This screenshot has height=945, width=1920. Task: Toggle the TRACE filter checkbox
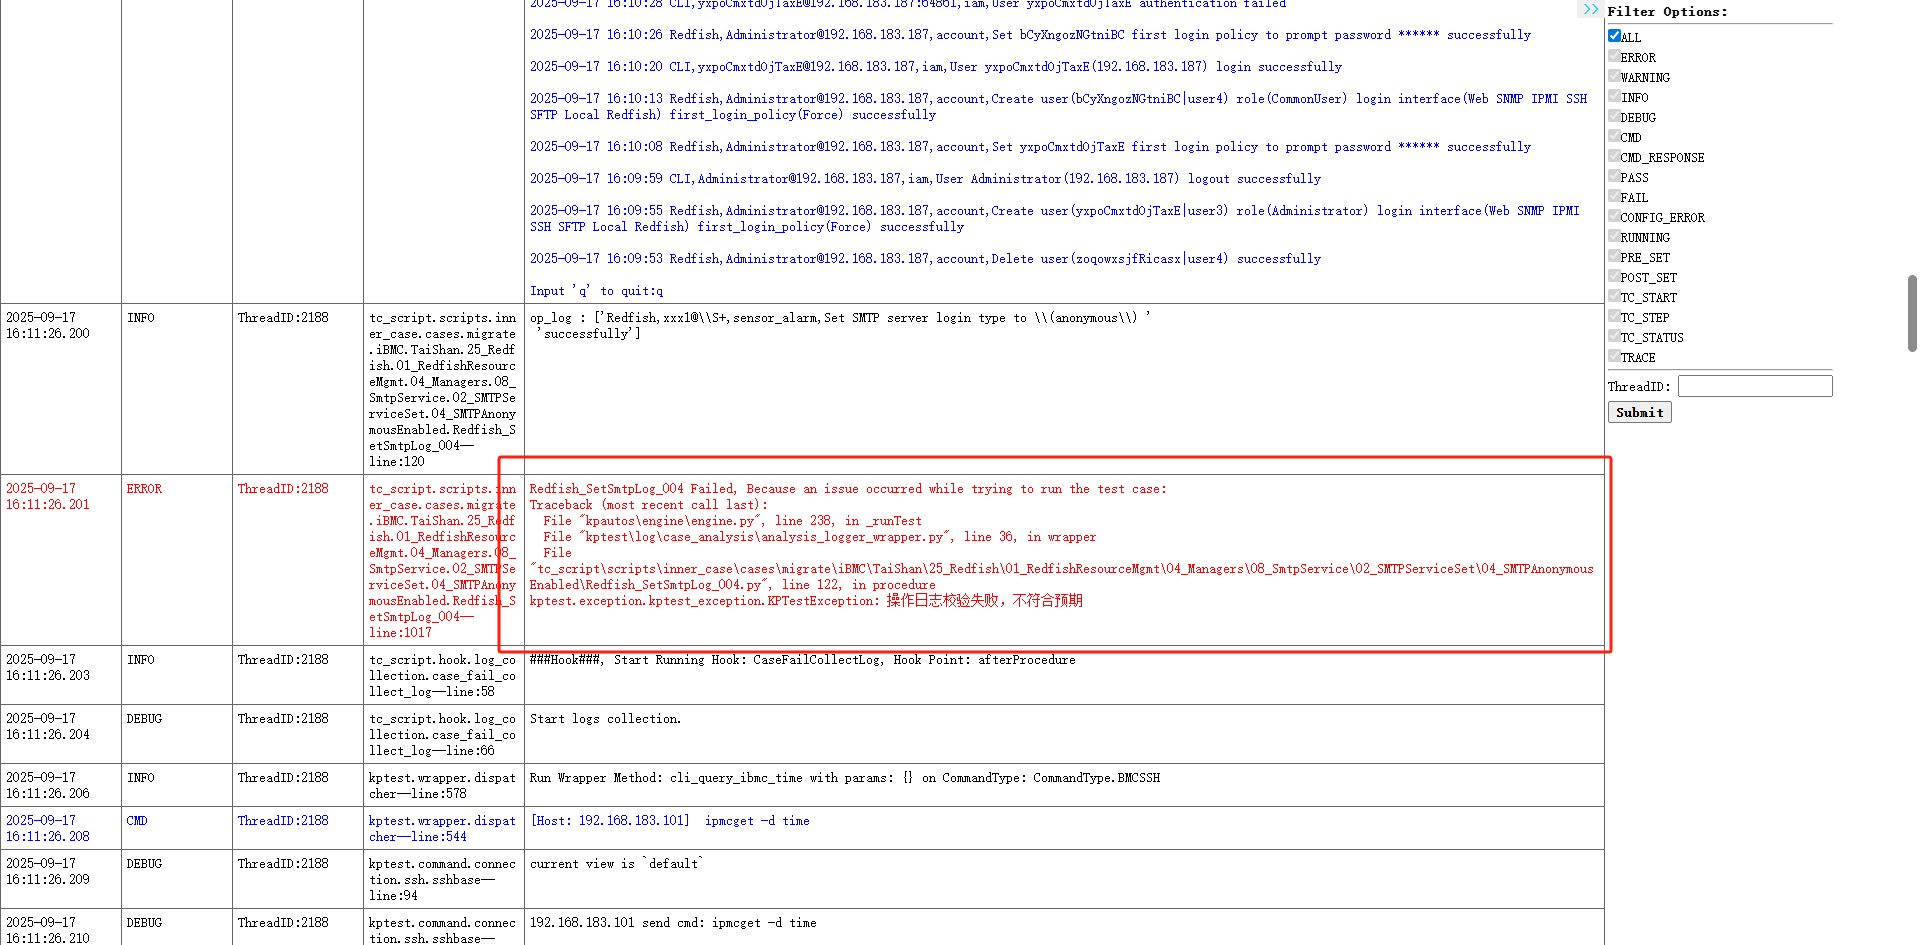click(1614, 356)
